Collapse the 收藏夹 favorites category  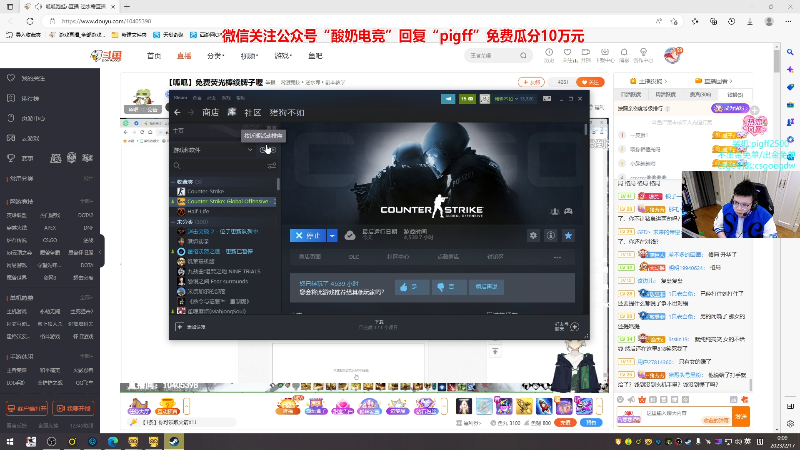pyautogui.click(x=173, y=182)
